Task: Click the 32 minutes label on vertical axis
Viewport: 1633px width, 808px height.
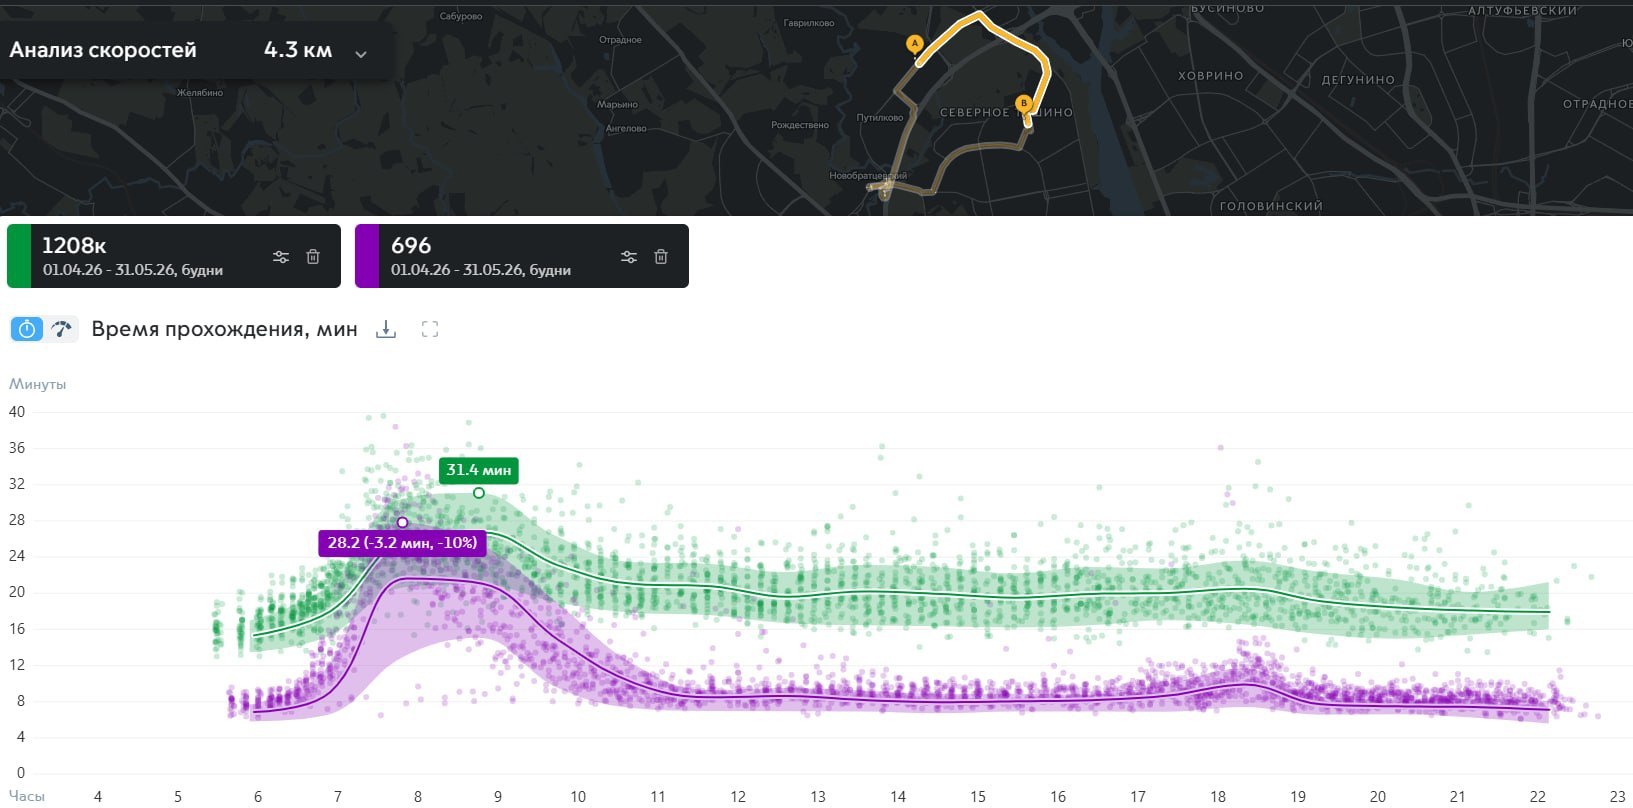Action: point(17,484)
